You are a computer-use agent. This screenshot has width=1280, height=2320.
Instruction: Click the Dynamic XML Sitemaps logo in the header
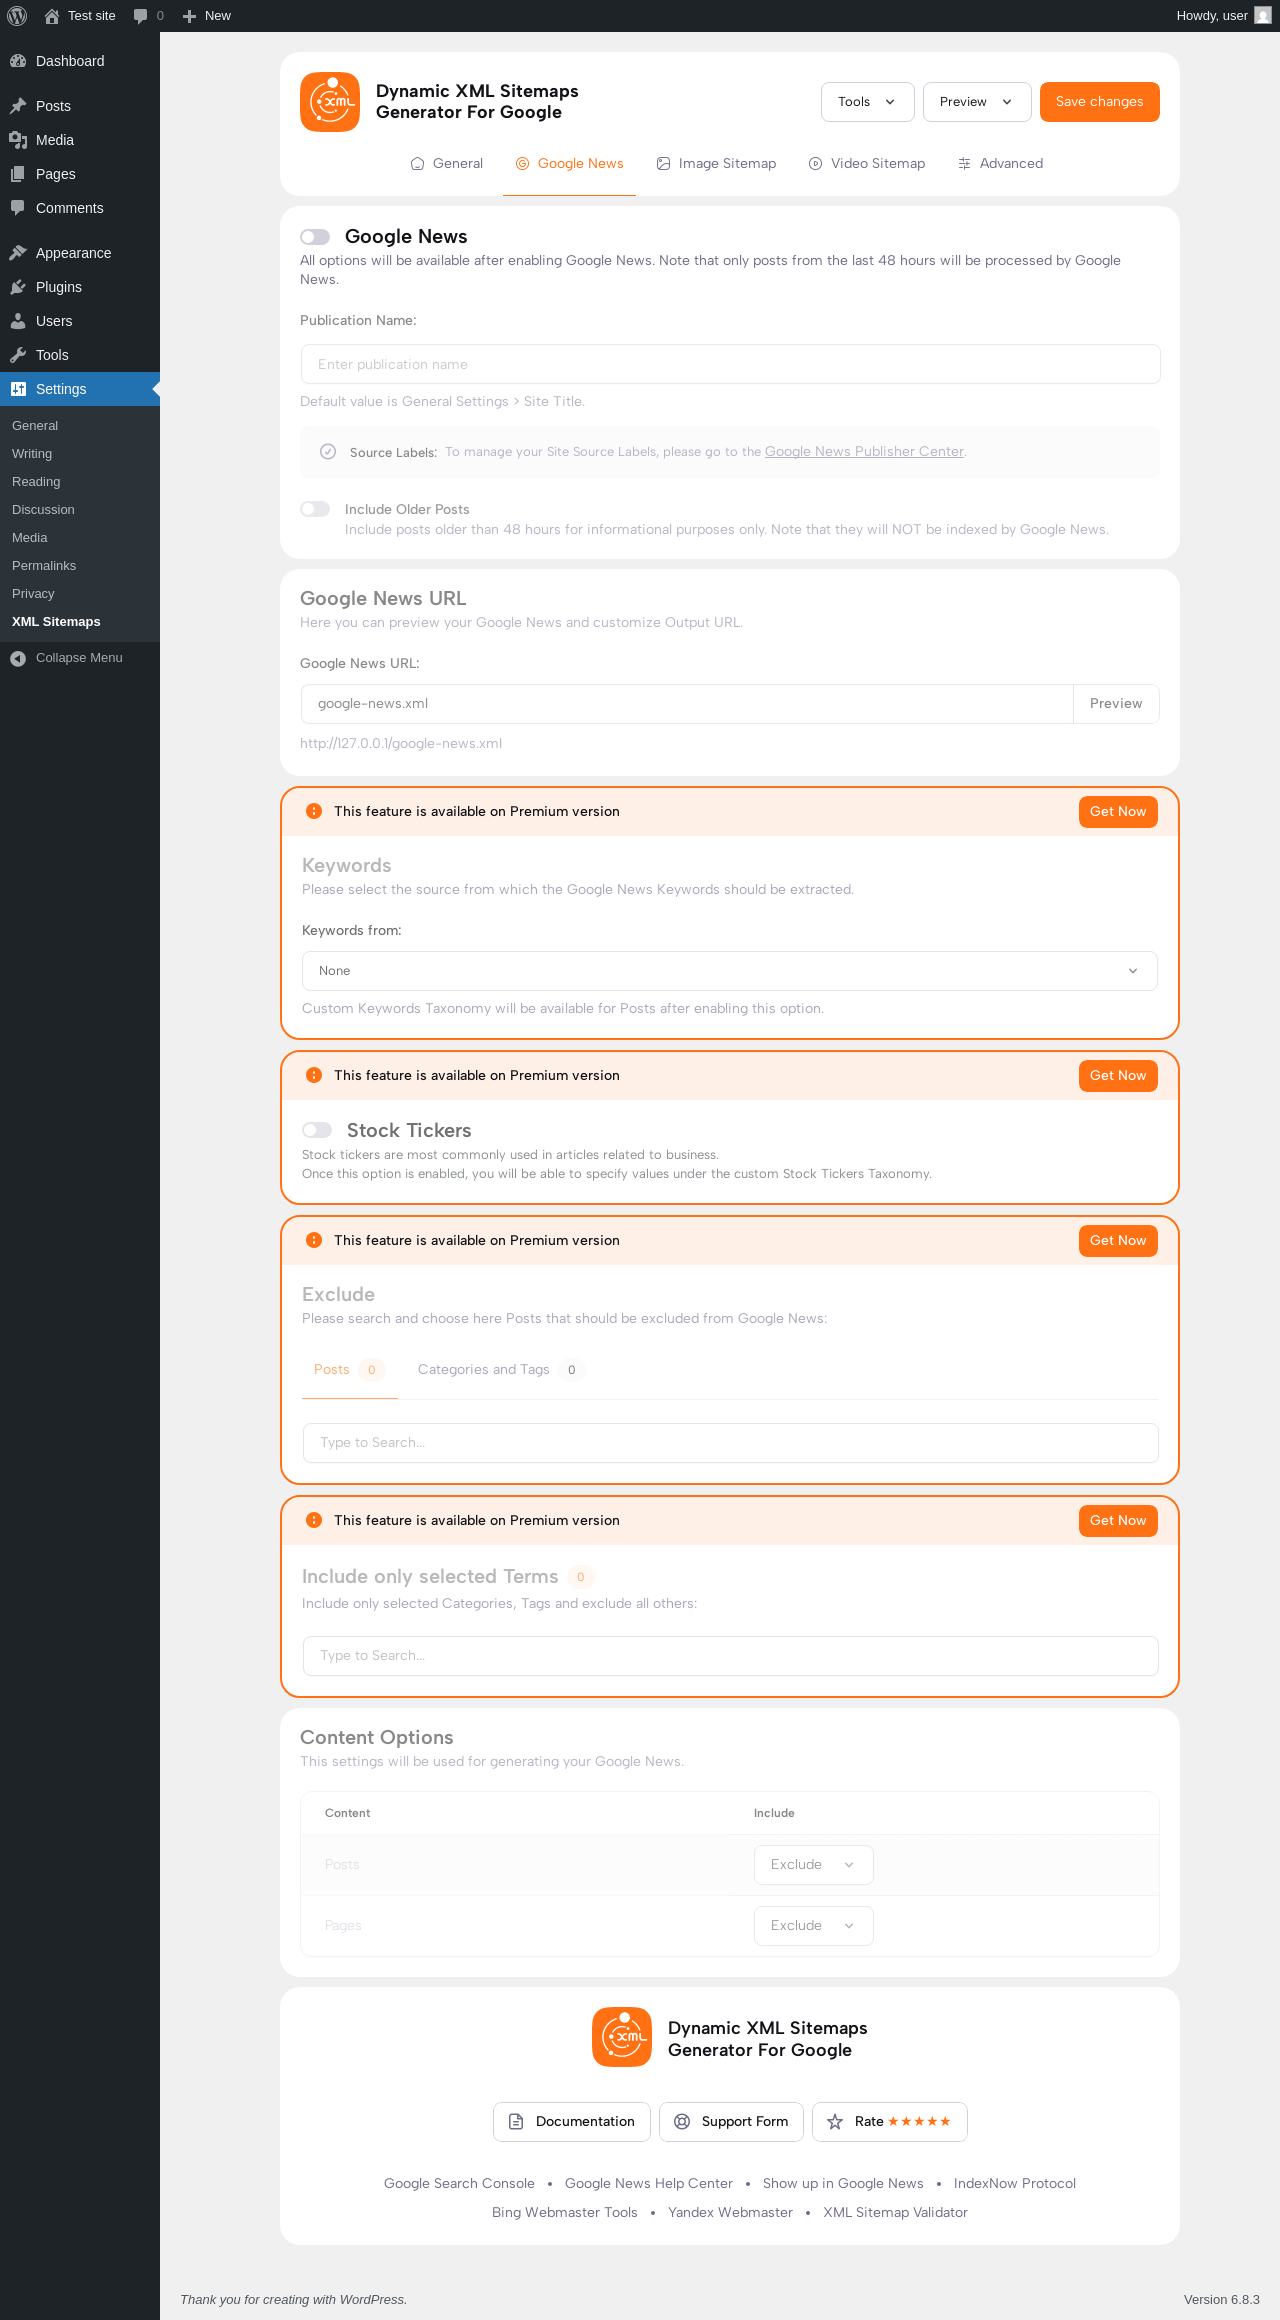pyautogui.click(x=330, y=102)
